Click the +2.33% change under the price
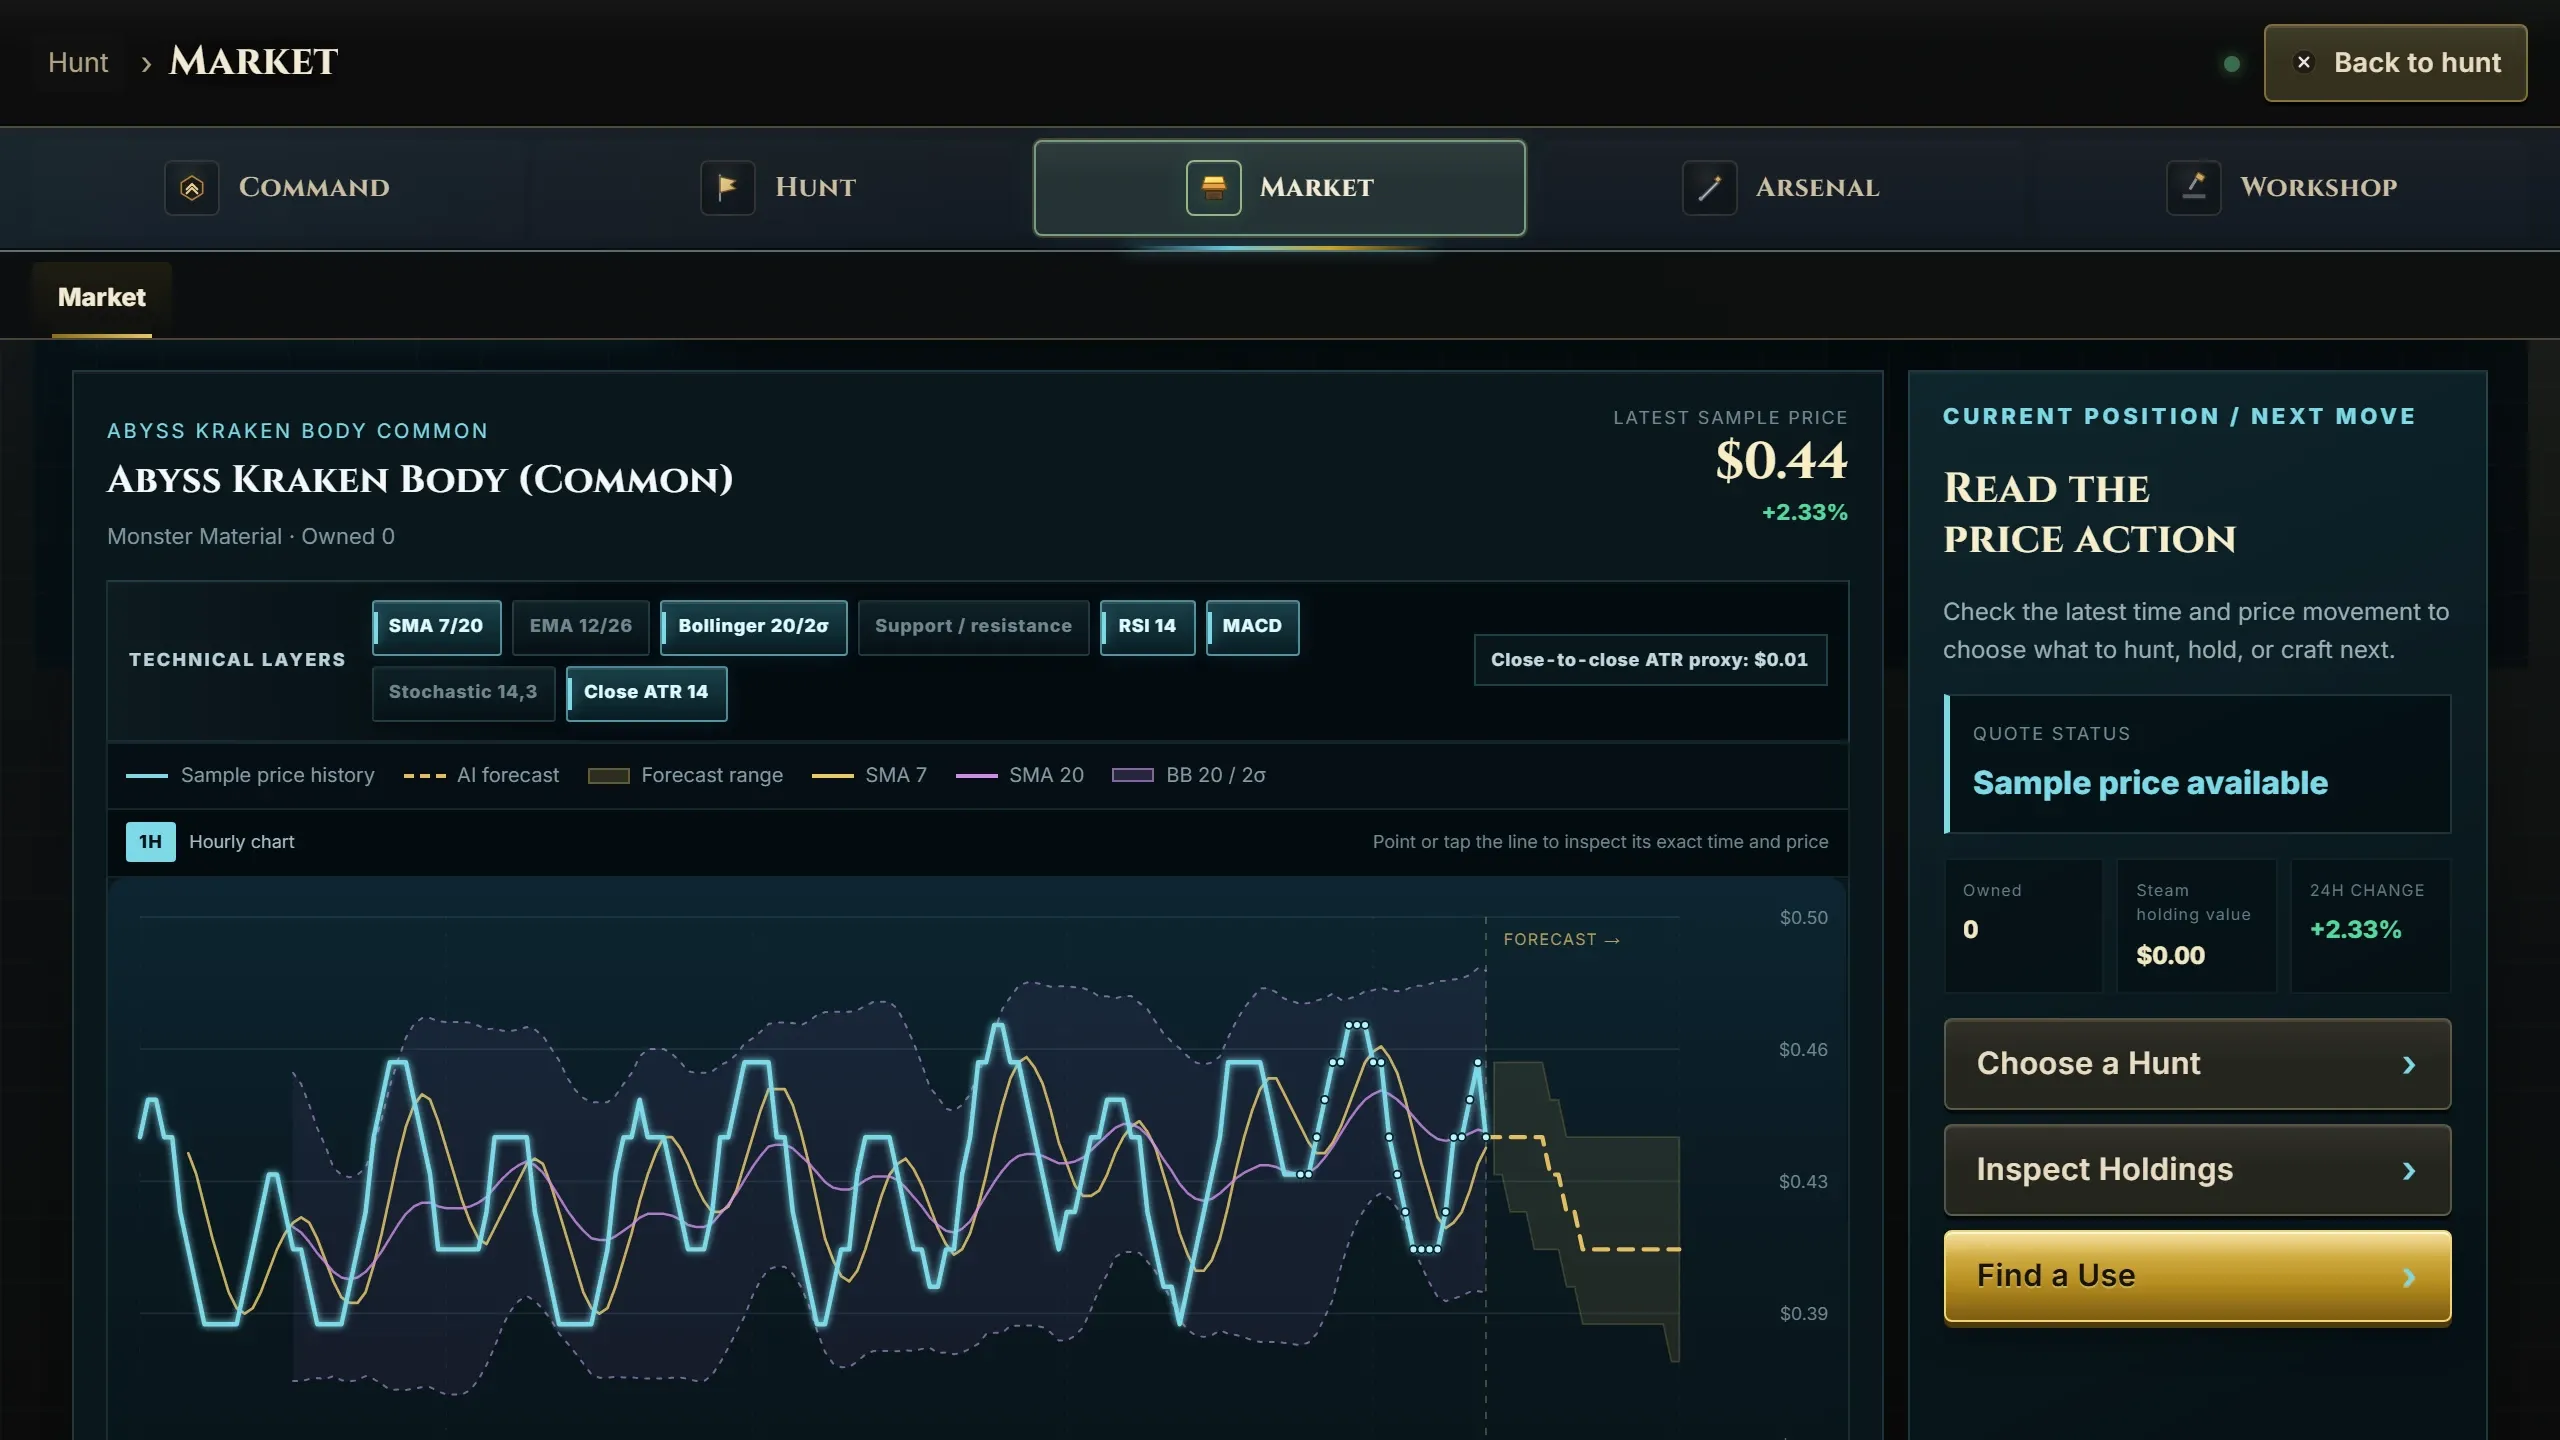Image resolution: width=2560 pixels, height=1440 pixels. coord(1804,513)
